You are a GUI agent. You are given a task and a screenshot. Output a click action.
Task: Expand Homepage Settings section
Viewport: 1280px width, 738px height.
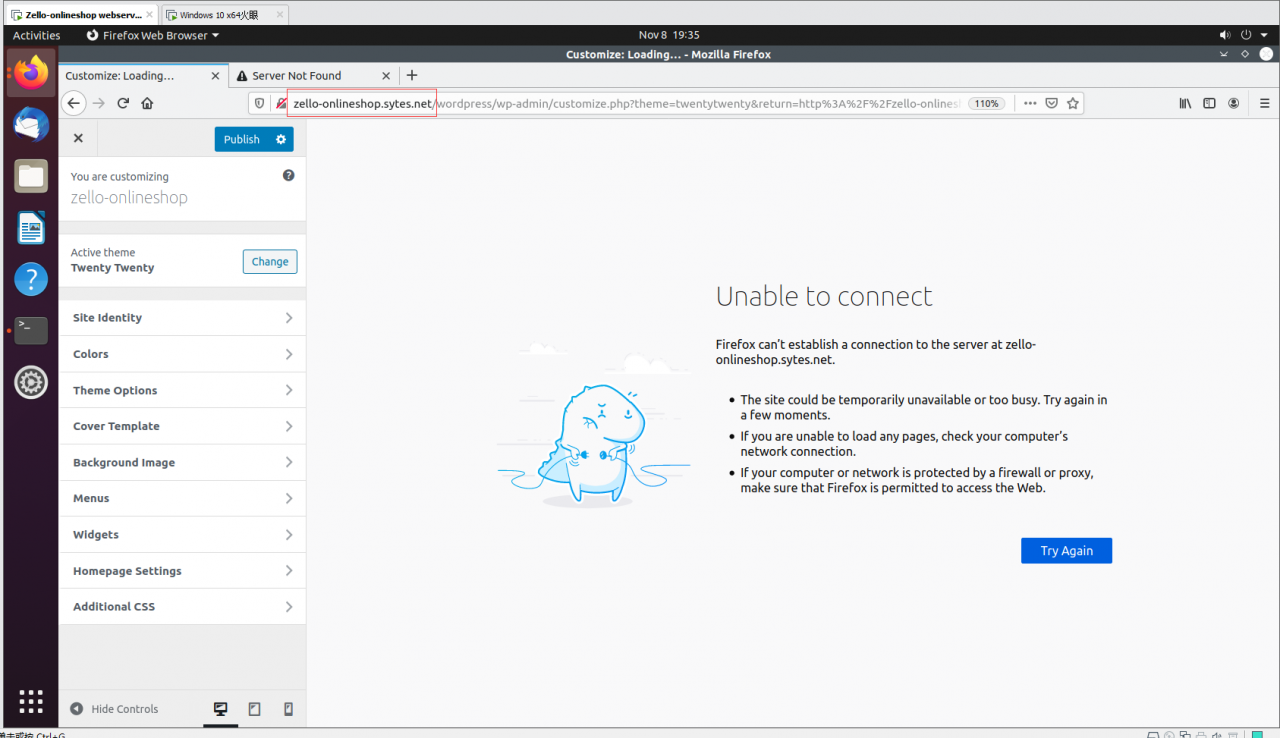[182, 571]
